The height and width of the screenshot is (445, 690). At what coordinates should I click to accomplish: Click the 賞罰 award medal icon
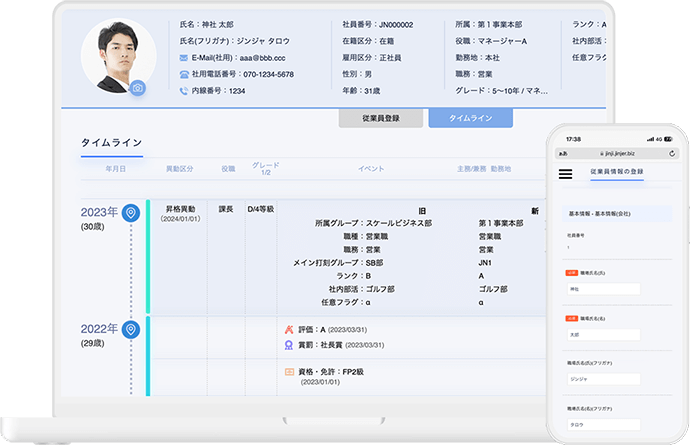(289, 345)
